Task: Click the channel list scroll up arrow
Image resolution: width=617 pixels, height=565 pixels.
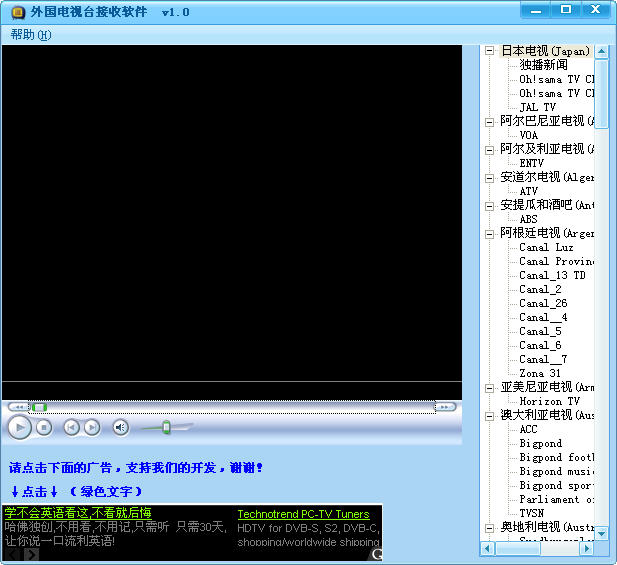Action: pos(601,51)
